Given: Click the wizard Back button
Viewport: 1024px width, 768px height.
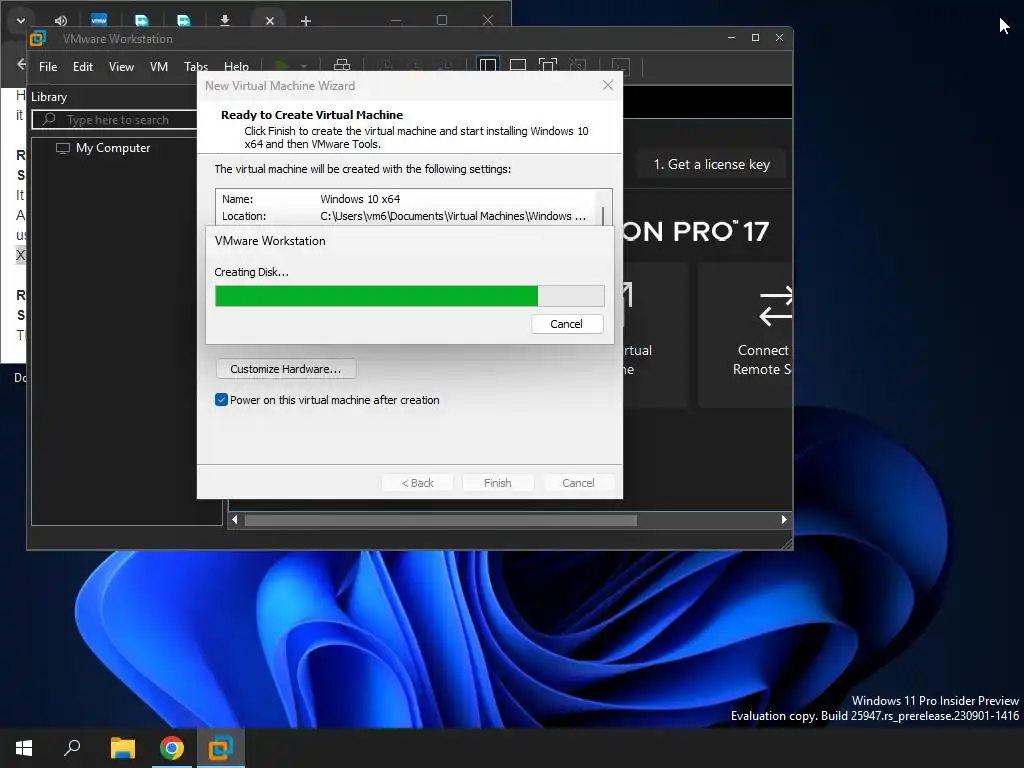Looking at the screenshot, I should point(417,483).
